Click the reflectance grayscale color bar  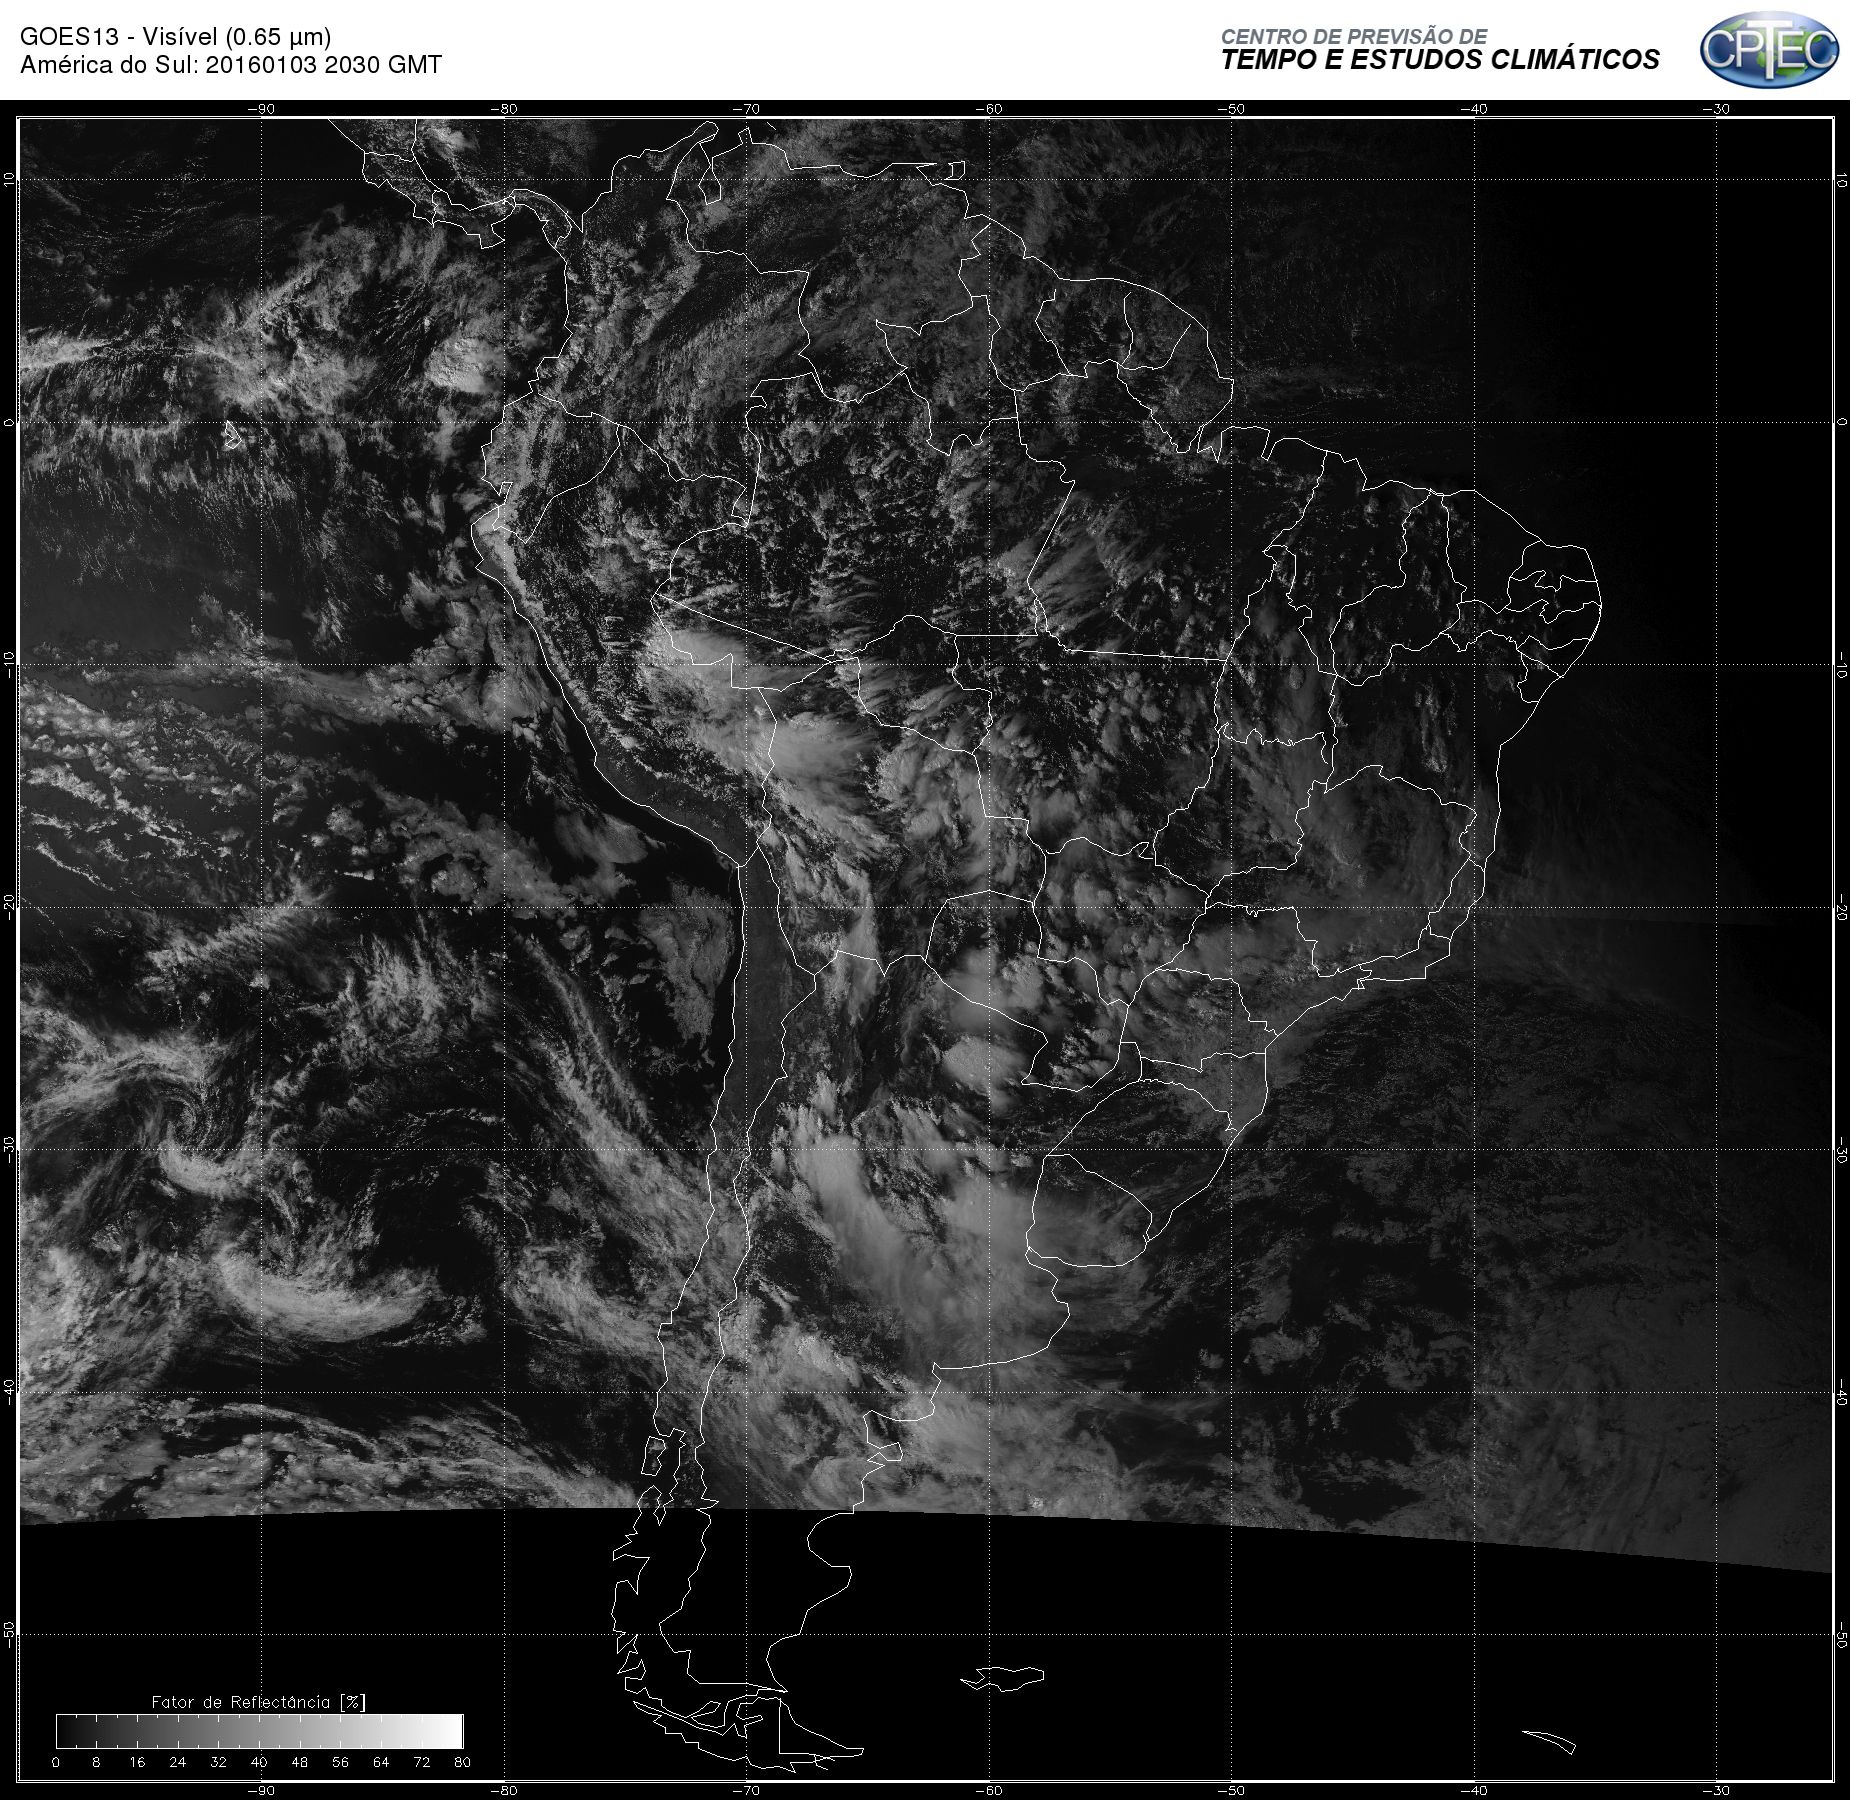click(x=259, y=1731)
